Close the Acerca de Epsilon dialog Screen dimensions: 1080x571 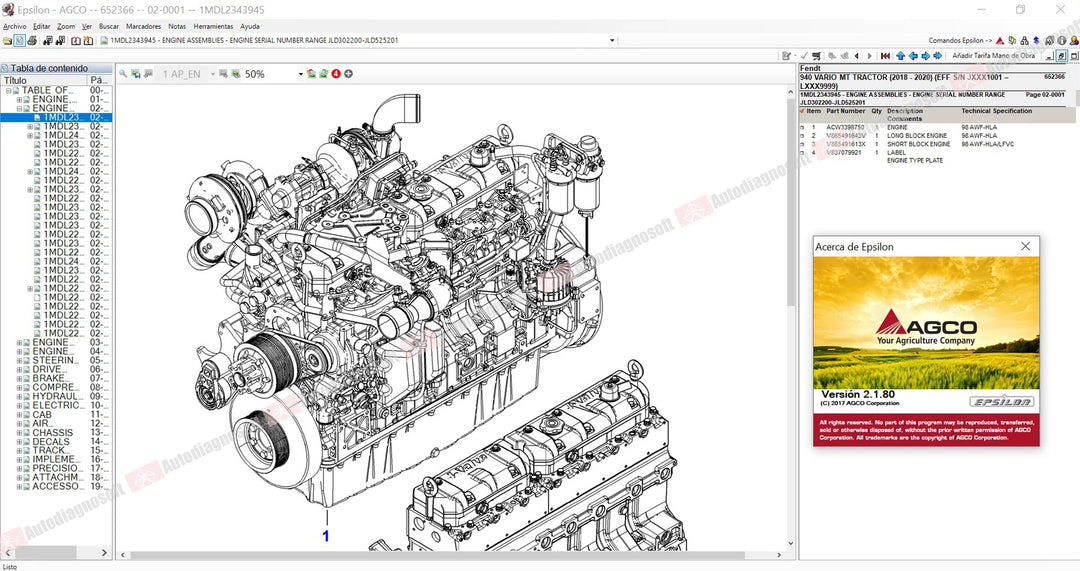pyautogui.click(x=1026, y=246)
